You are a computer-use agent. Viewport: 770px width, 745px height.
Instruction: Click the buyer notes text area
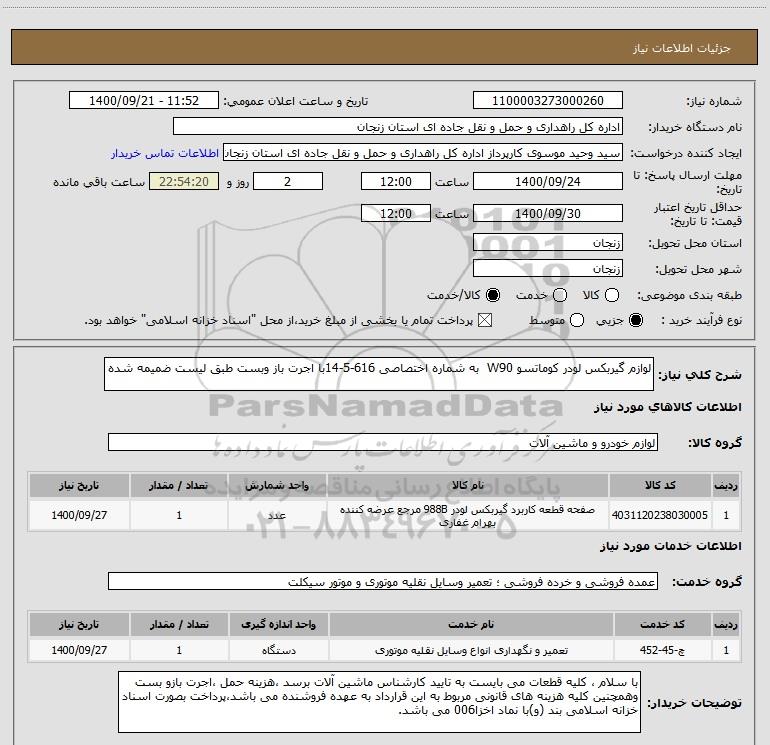pos(380,702)
